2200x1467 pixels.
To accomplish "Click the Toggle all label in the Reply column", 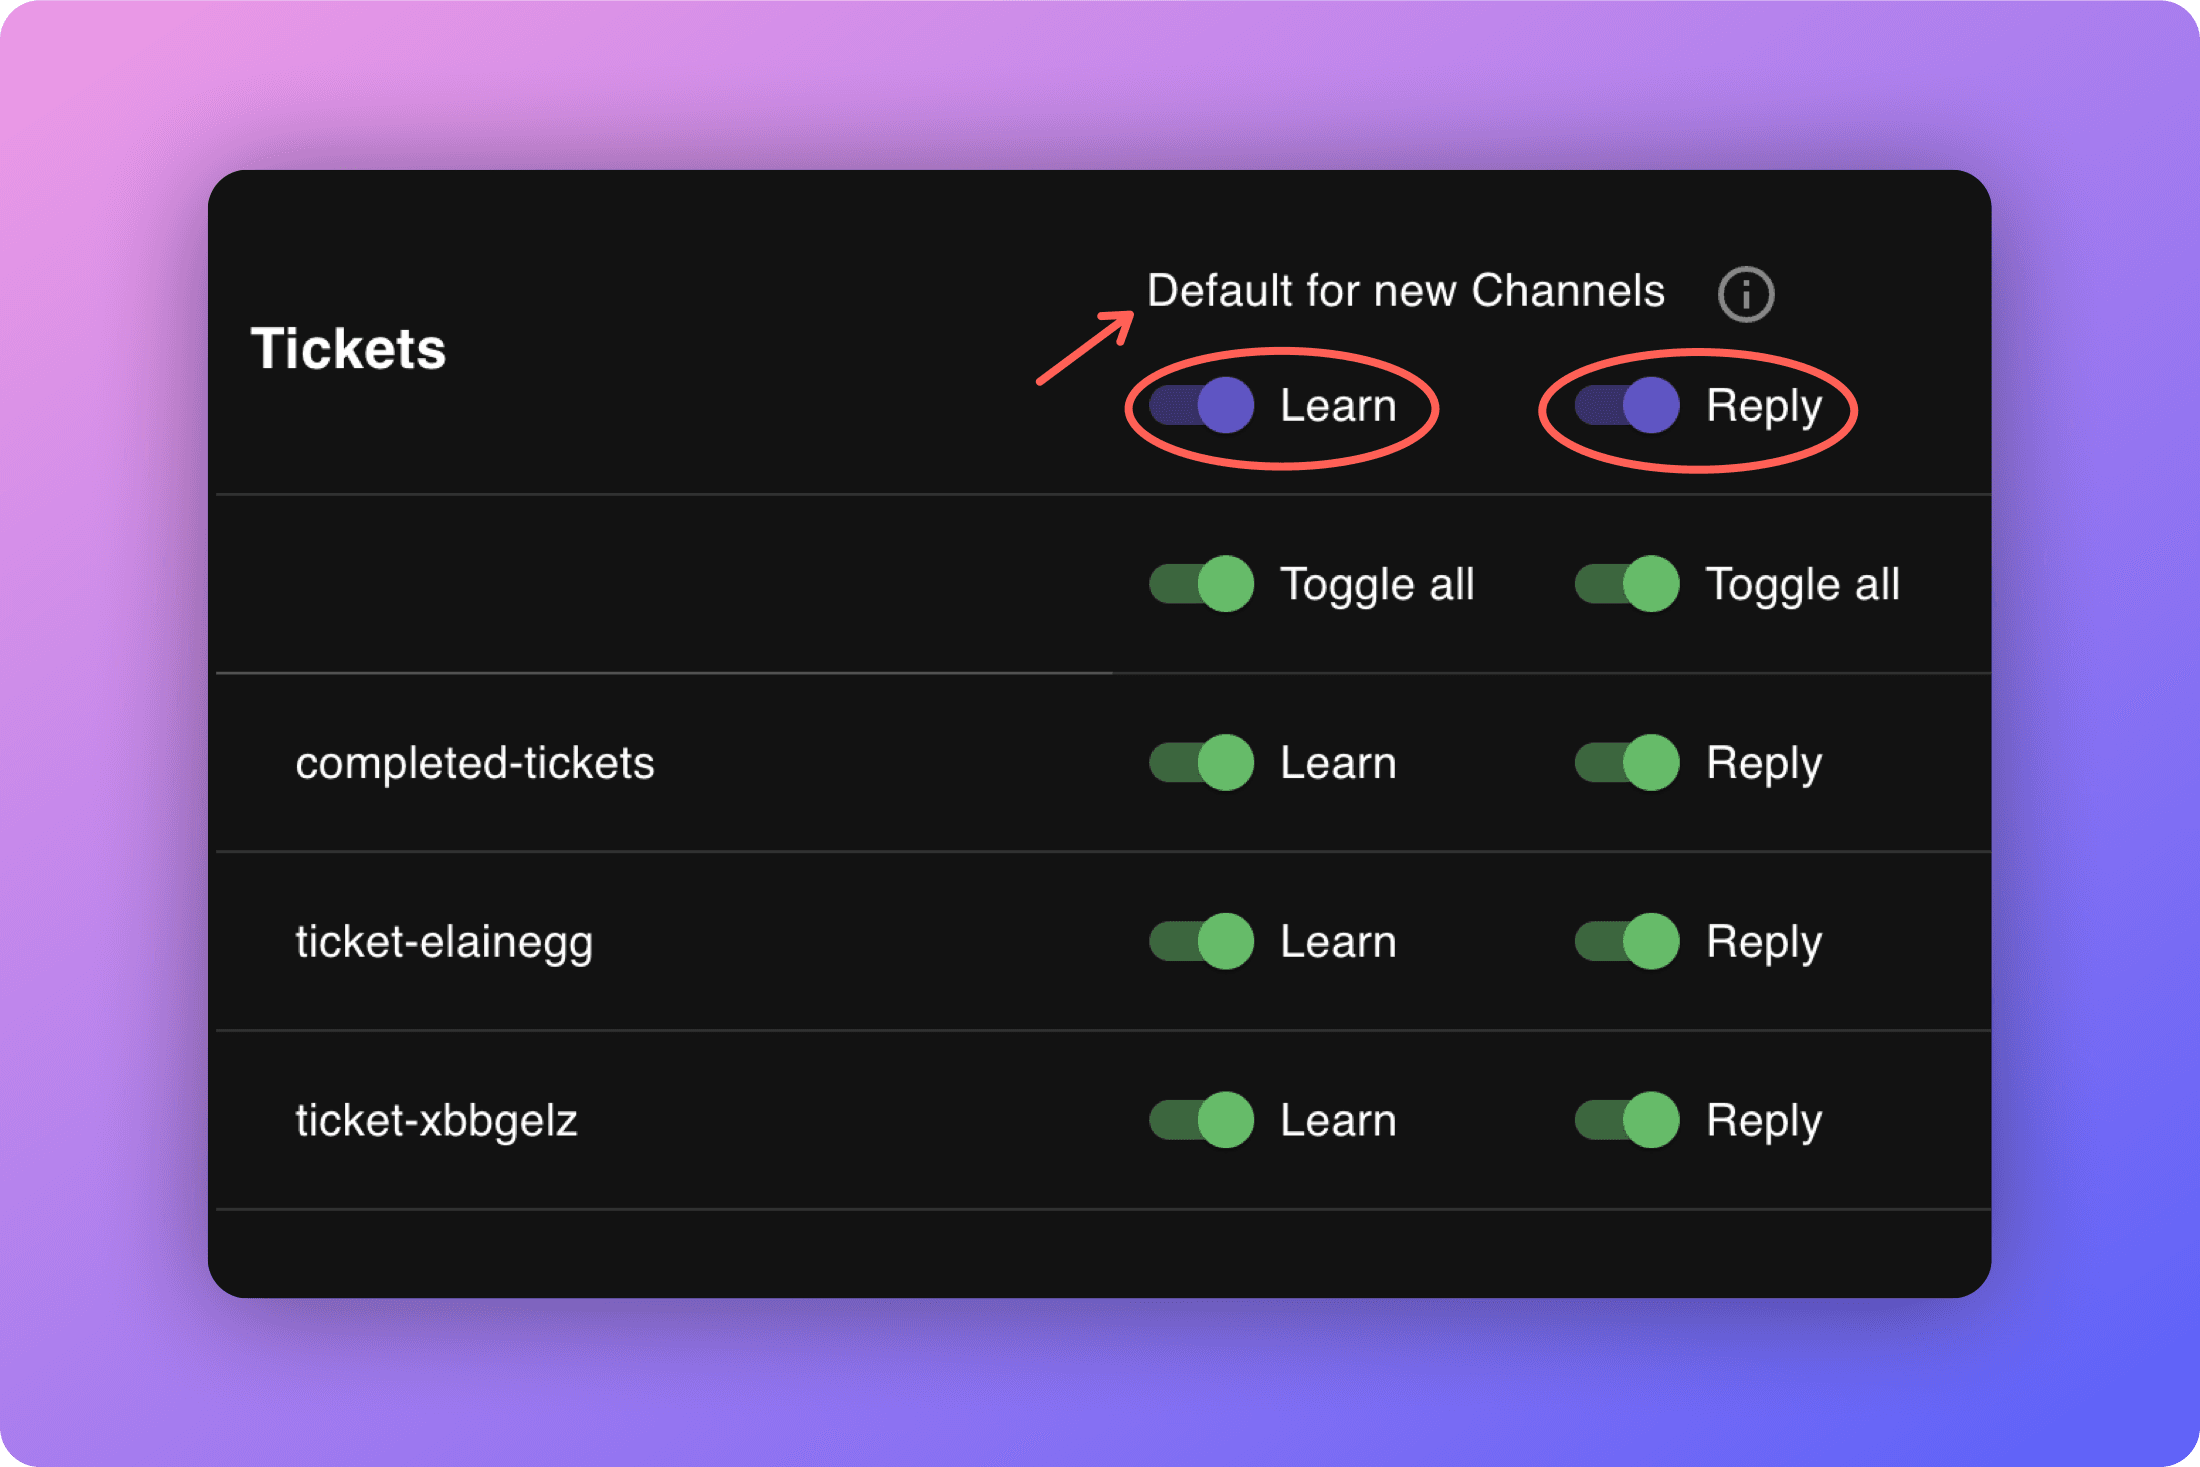I will [x=1803, y=585].
